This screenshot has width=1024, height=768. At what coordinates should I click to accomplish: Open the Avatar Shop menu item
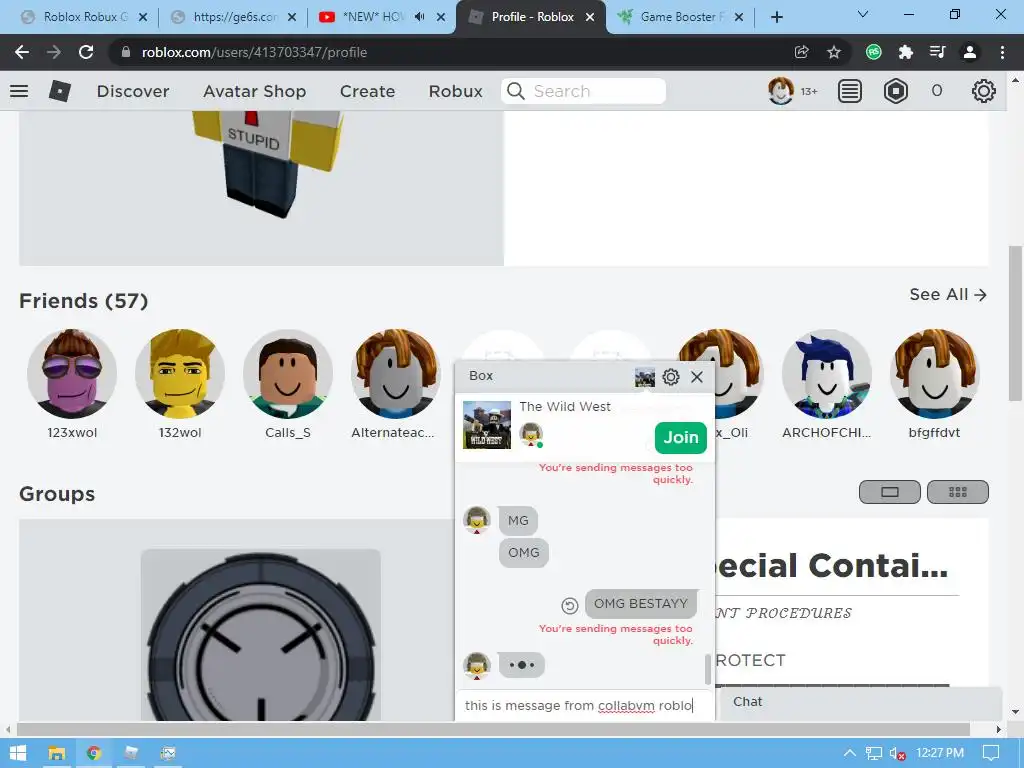pos(255,91)
